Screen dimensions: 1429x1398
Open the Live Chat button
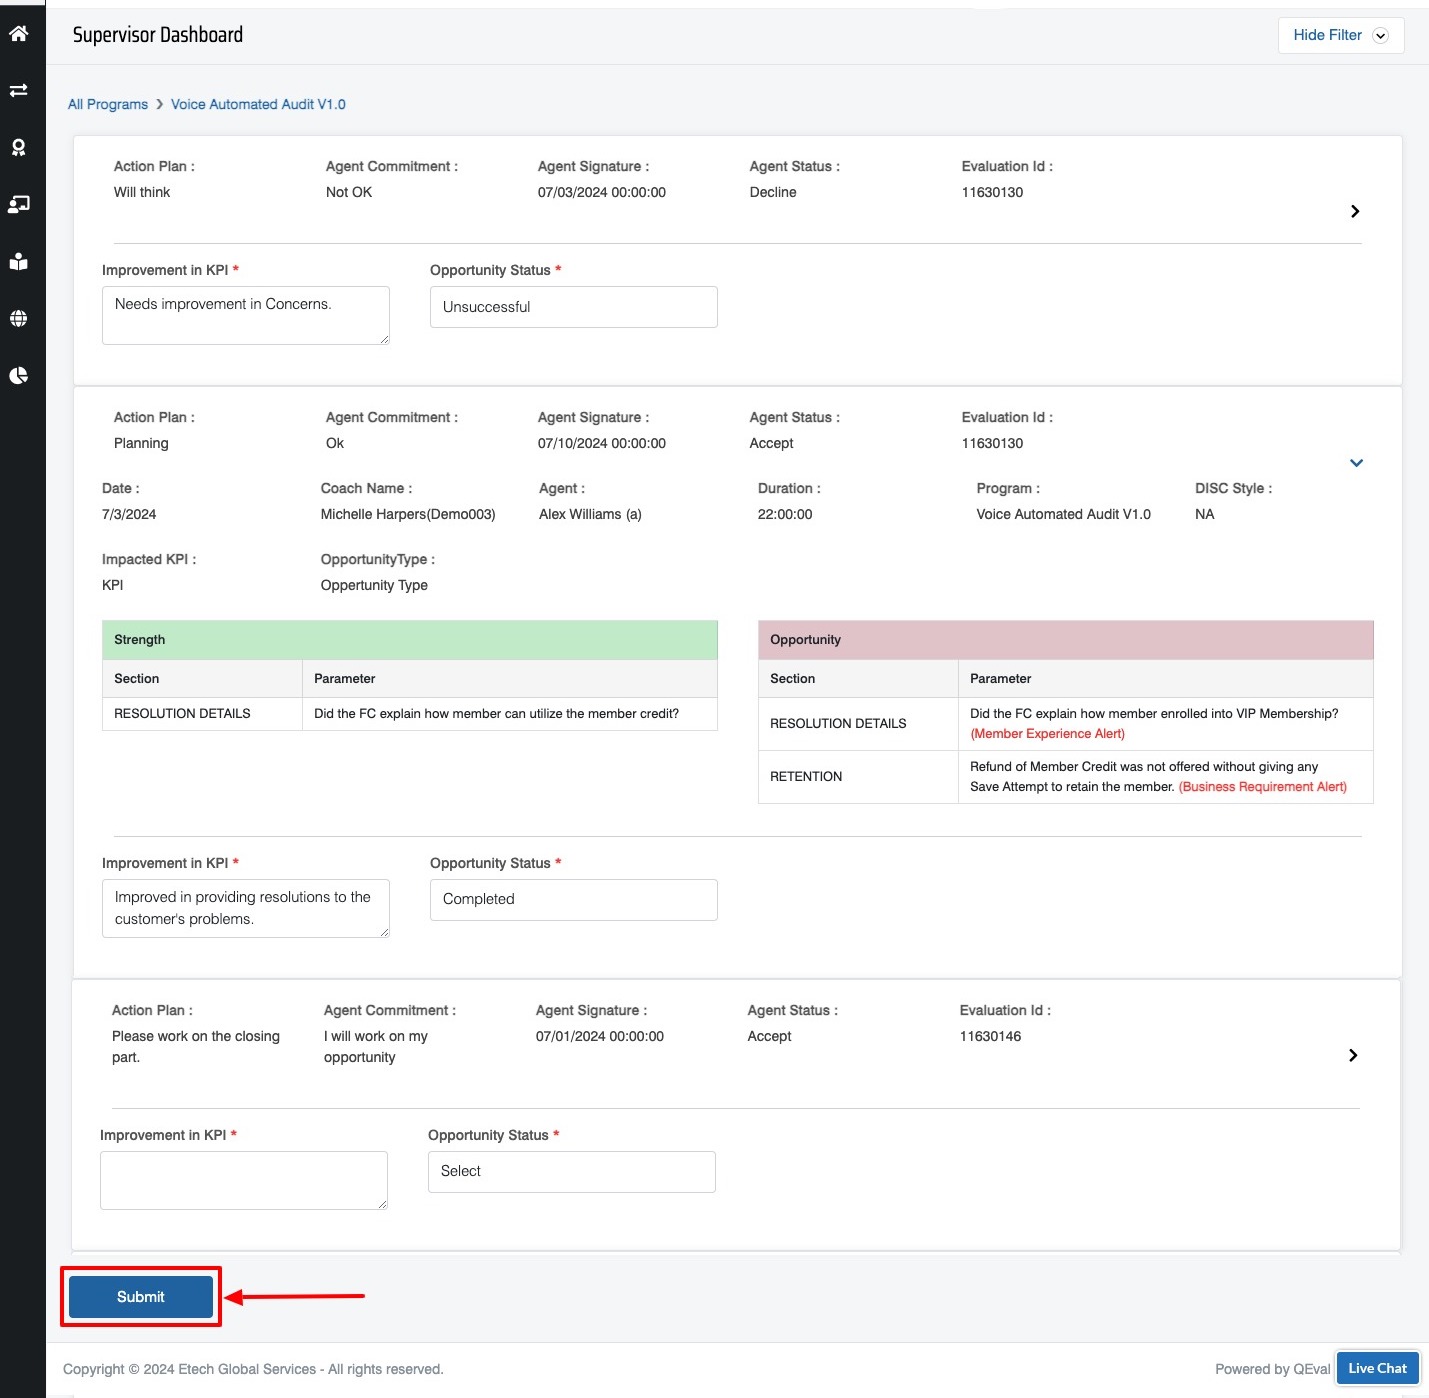1376,1368
